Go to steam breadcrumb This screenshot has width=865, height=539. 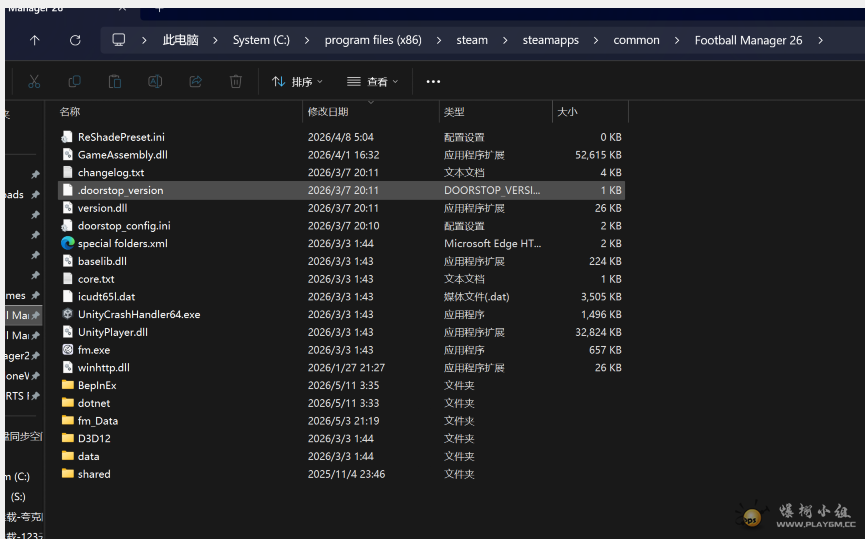(x=472, y=40)
